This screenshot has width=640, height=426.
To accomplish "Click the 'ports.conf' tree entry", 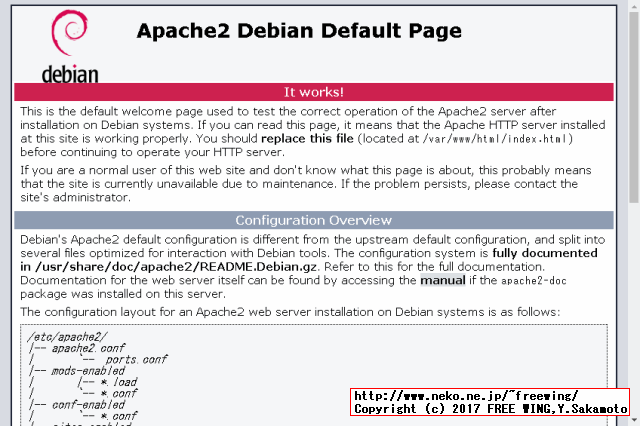I will tap(136, 359).
